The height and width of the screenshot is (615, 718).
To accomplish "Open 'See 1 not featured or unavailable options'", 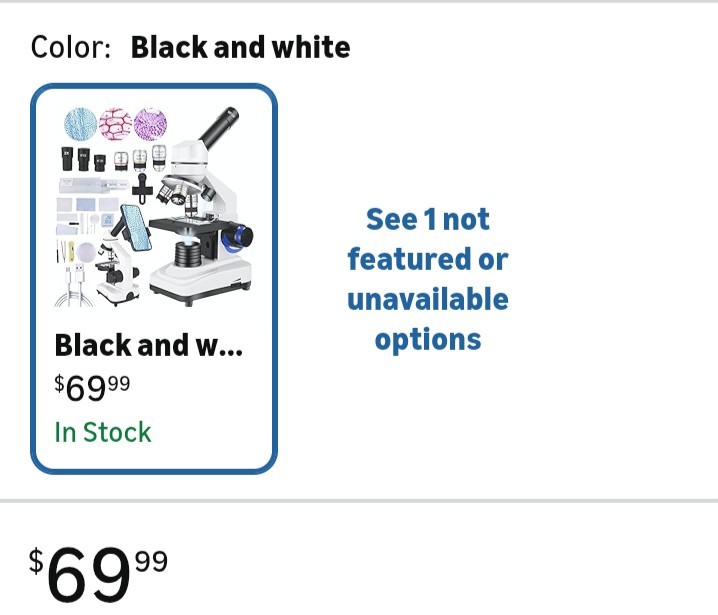I will tap(428, 279).
